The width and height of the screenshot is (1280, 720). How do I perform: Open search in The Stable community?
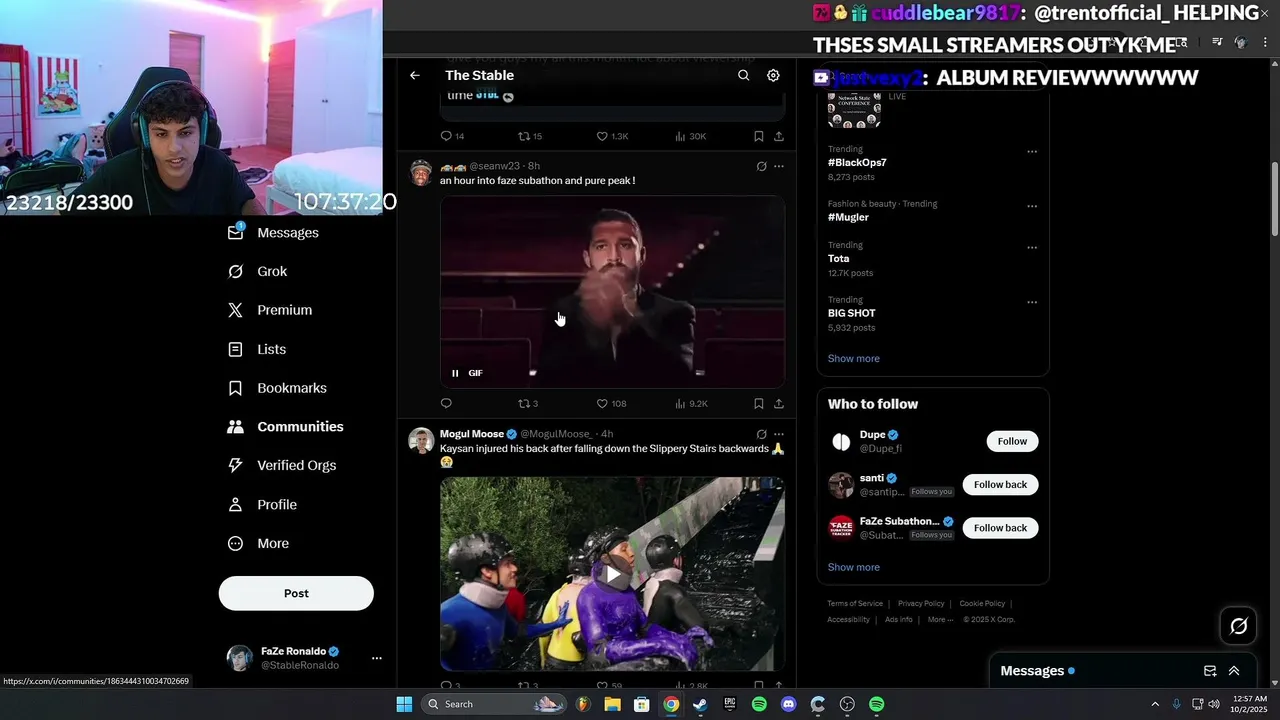coord(743,75)
